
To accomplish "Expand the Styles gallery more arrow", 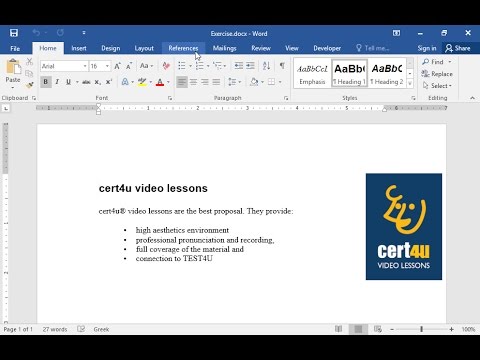I will pyautogui.click(x=410, y=83).
